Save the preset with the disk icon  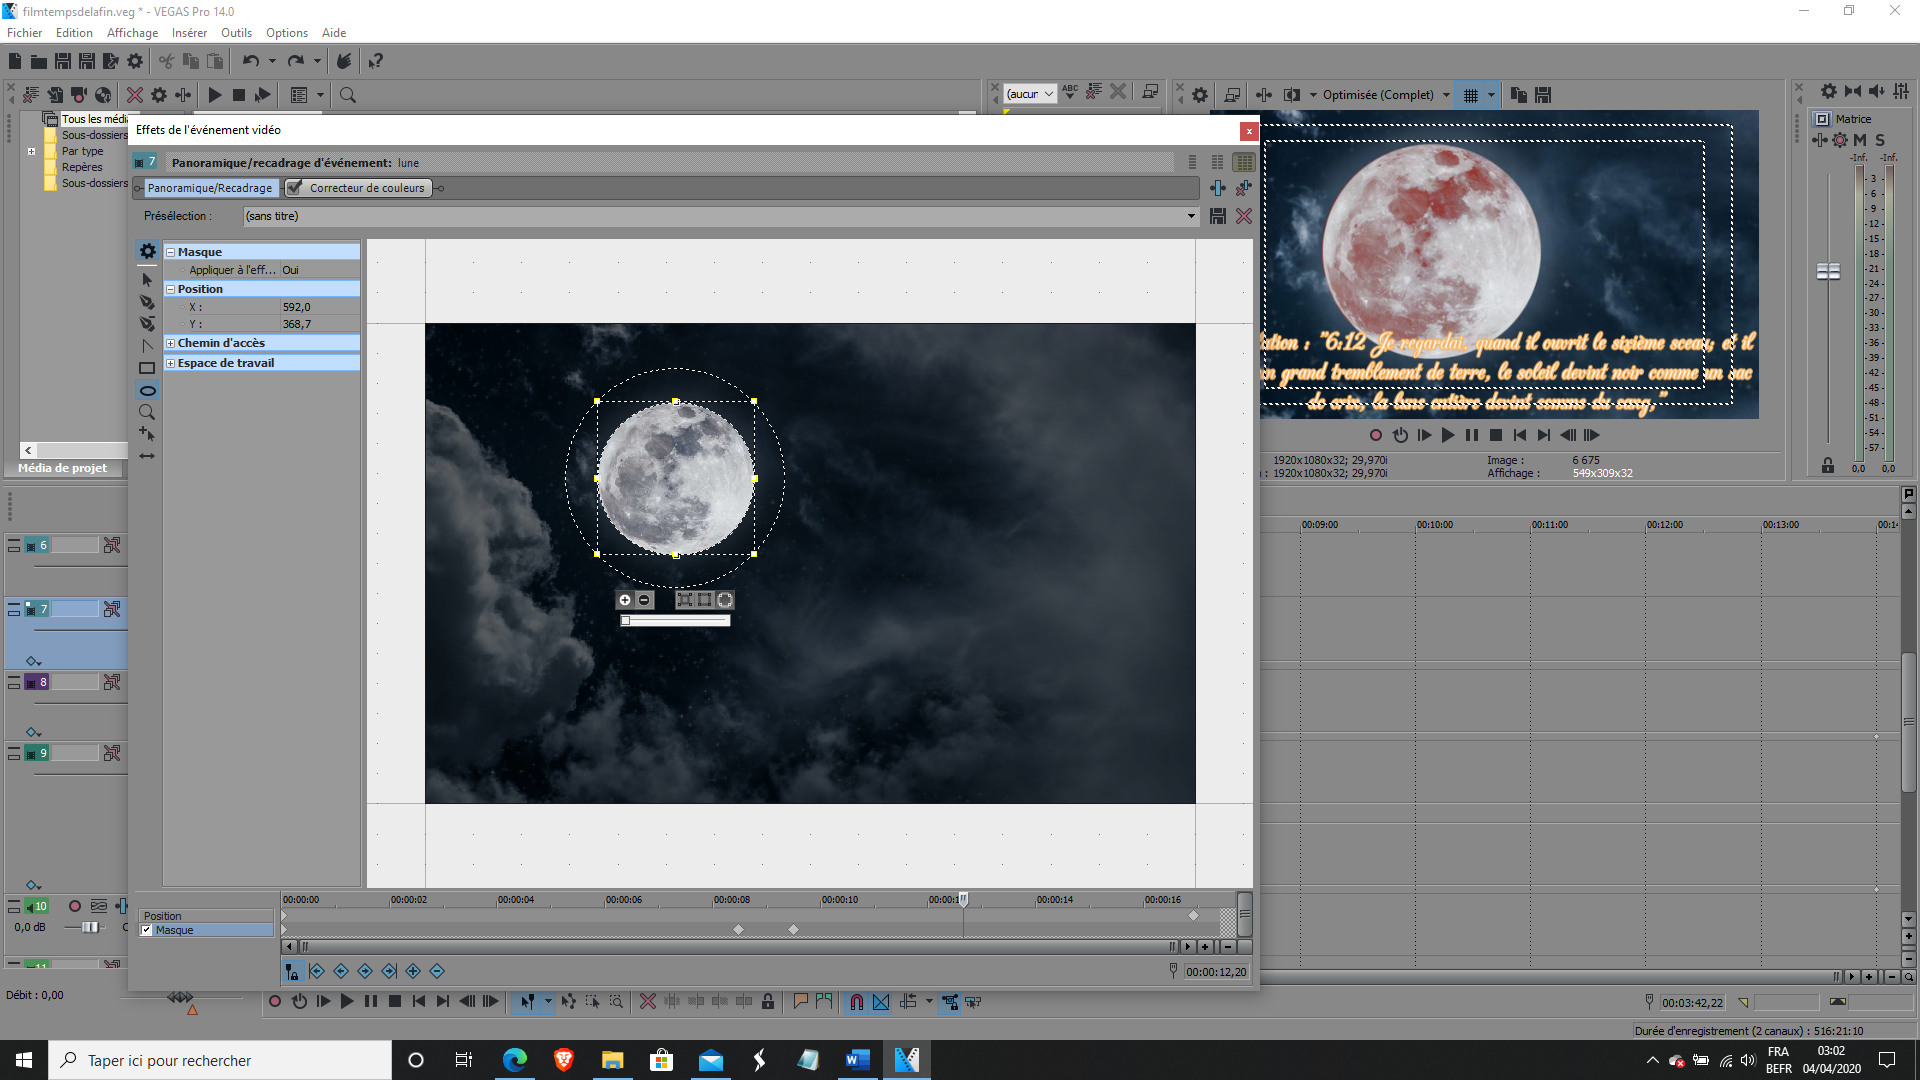pos(1218,216)
